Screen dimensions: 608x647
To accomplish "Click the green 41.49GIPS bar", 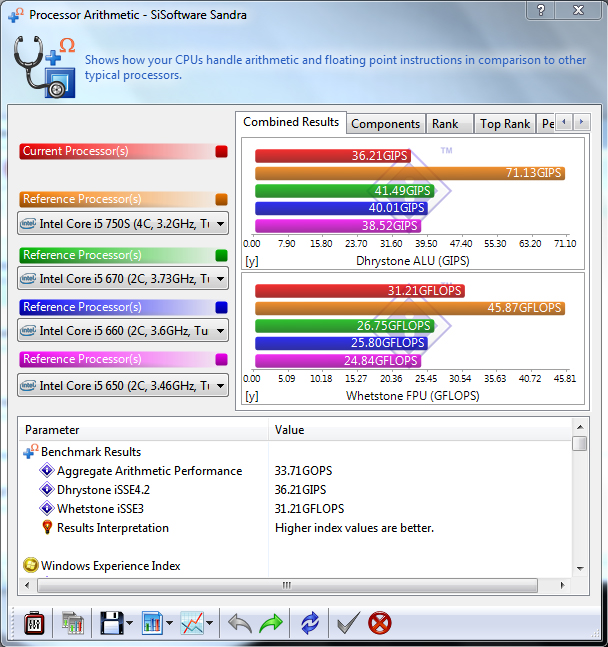I will pyautogui.click(x=345, y=191).
